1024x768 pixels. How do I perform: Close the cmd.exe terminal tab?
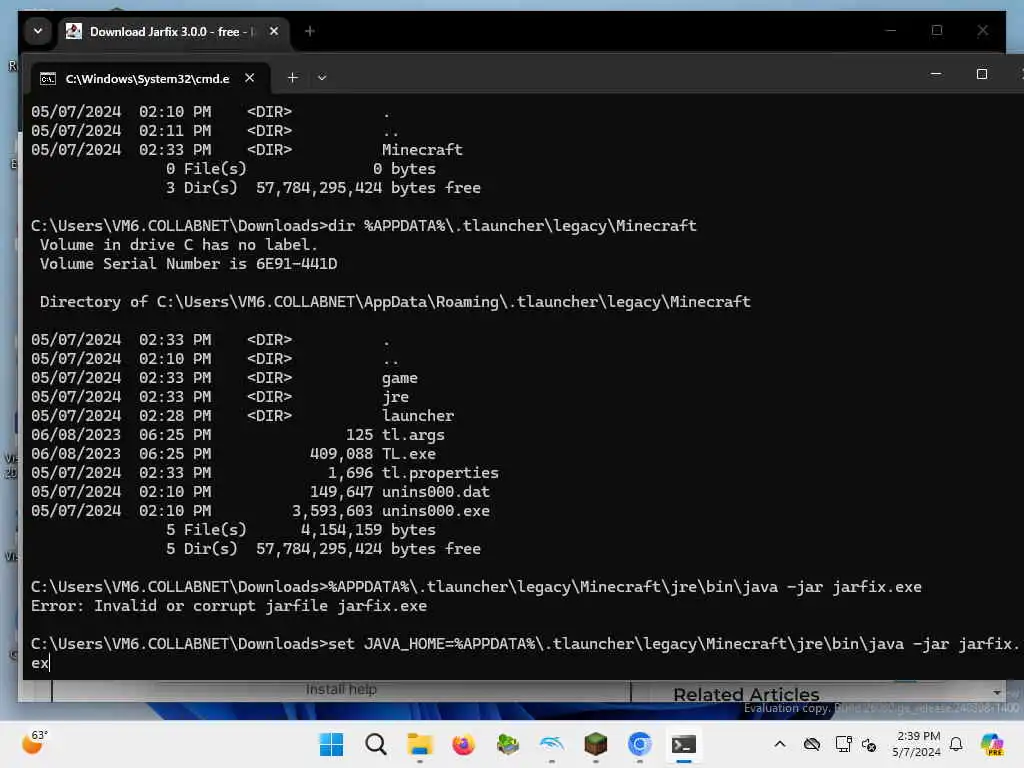(249, 78)
